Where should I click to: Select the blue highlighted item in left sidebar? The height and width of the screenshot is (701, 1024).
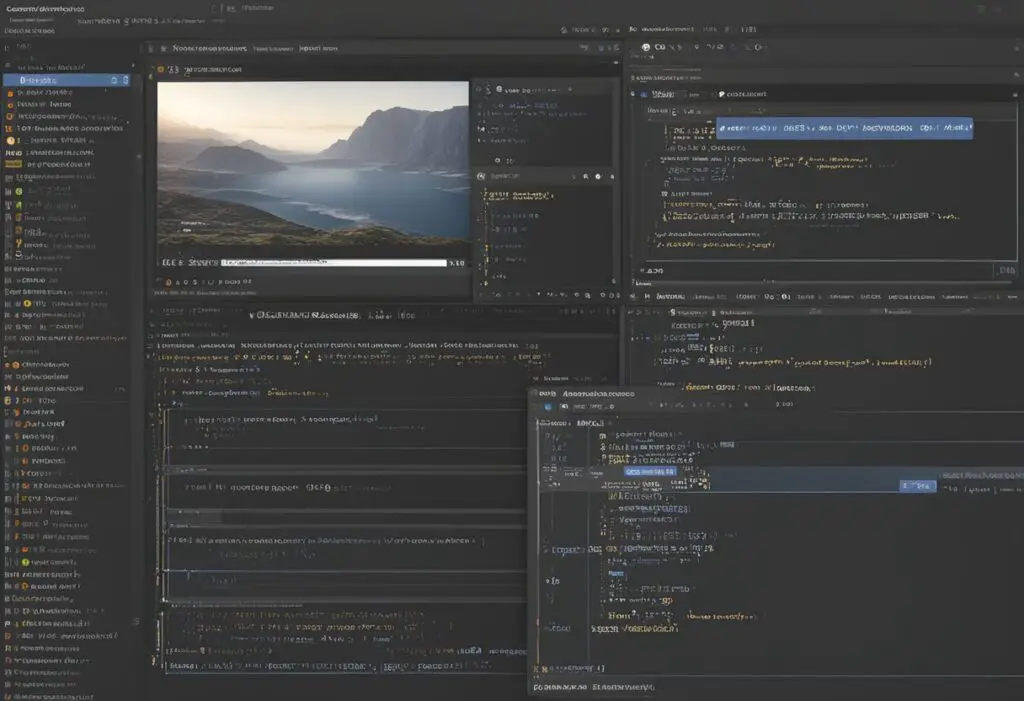click(x=67, y=80)
